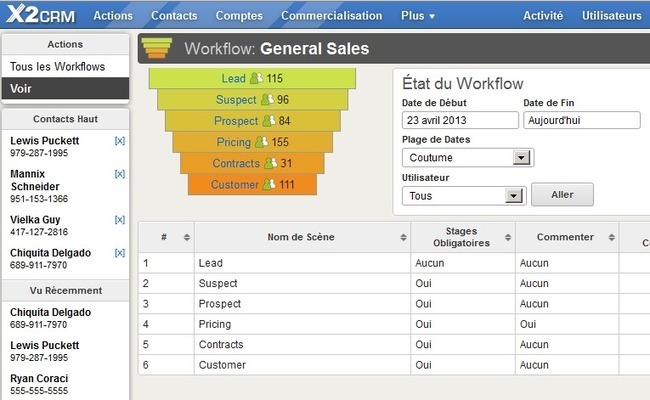Image resolution: width=650 pixels, height=400 pixels.
Task: Open Tous les Workflows link
Action: (57, 67)
